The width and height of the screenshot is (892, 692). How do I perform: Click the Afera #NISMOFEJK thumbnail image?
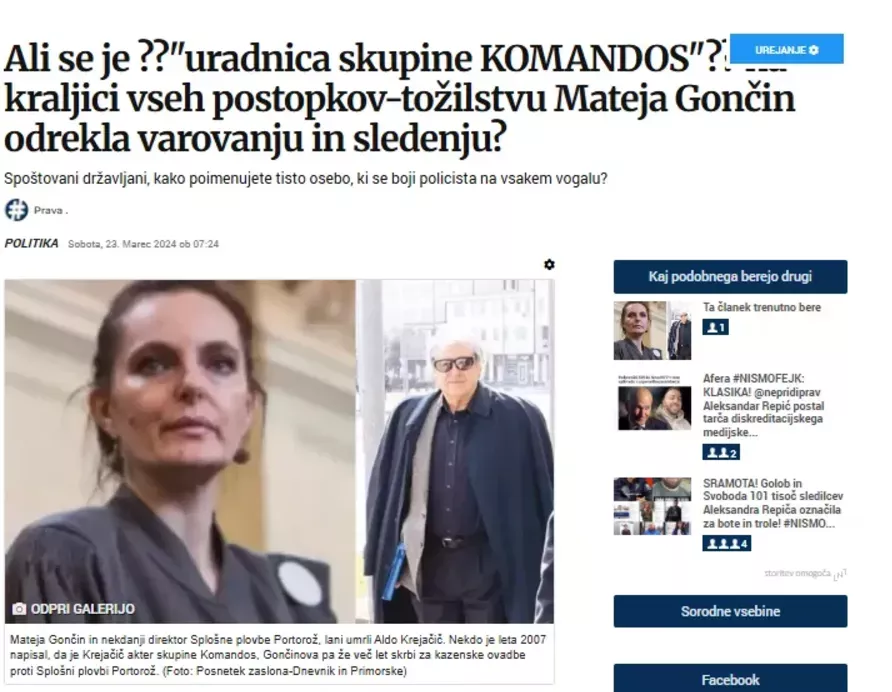654,402
